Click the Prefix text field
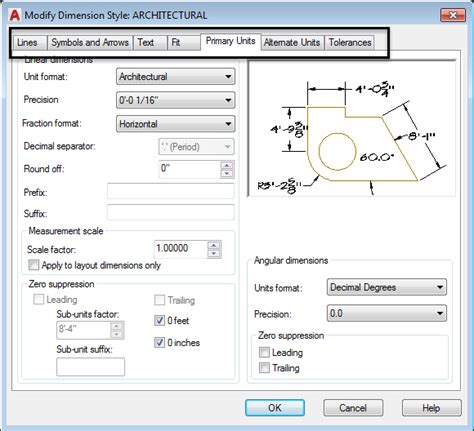474x431 pixels. 171,192
